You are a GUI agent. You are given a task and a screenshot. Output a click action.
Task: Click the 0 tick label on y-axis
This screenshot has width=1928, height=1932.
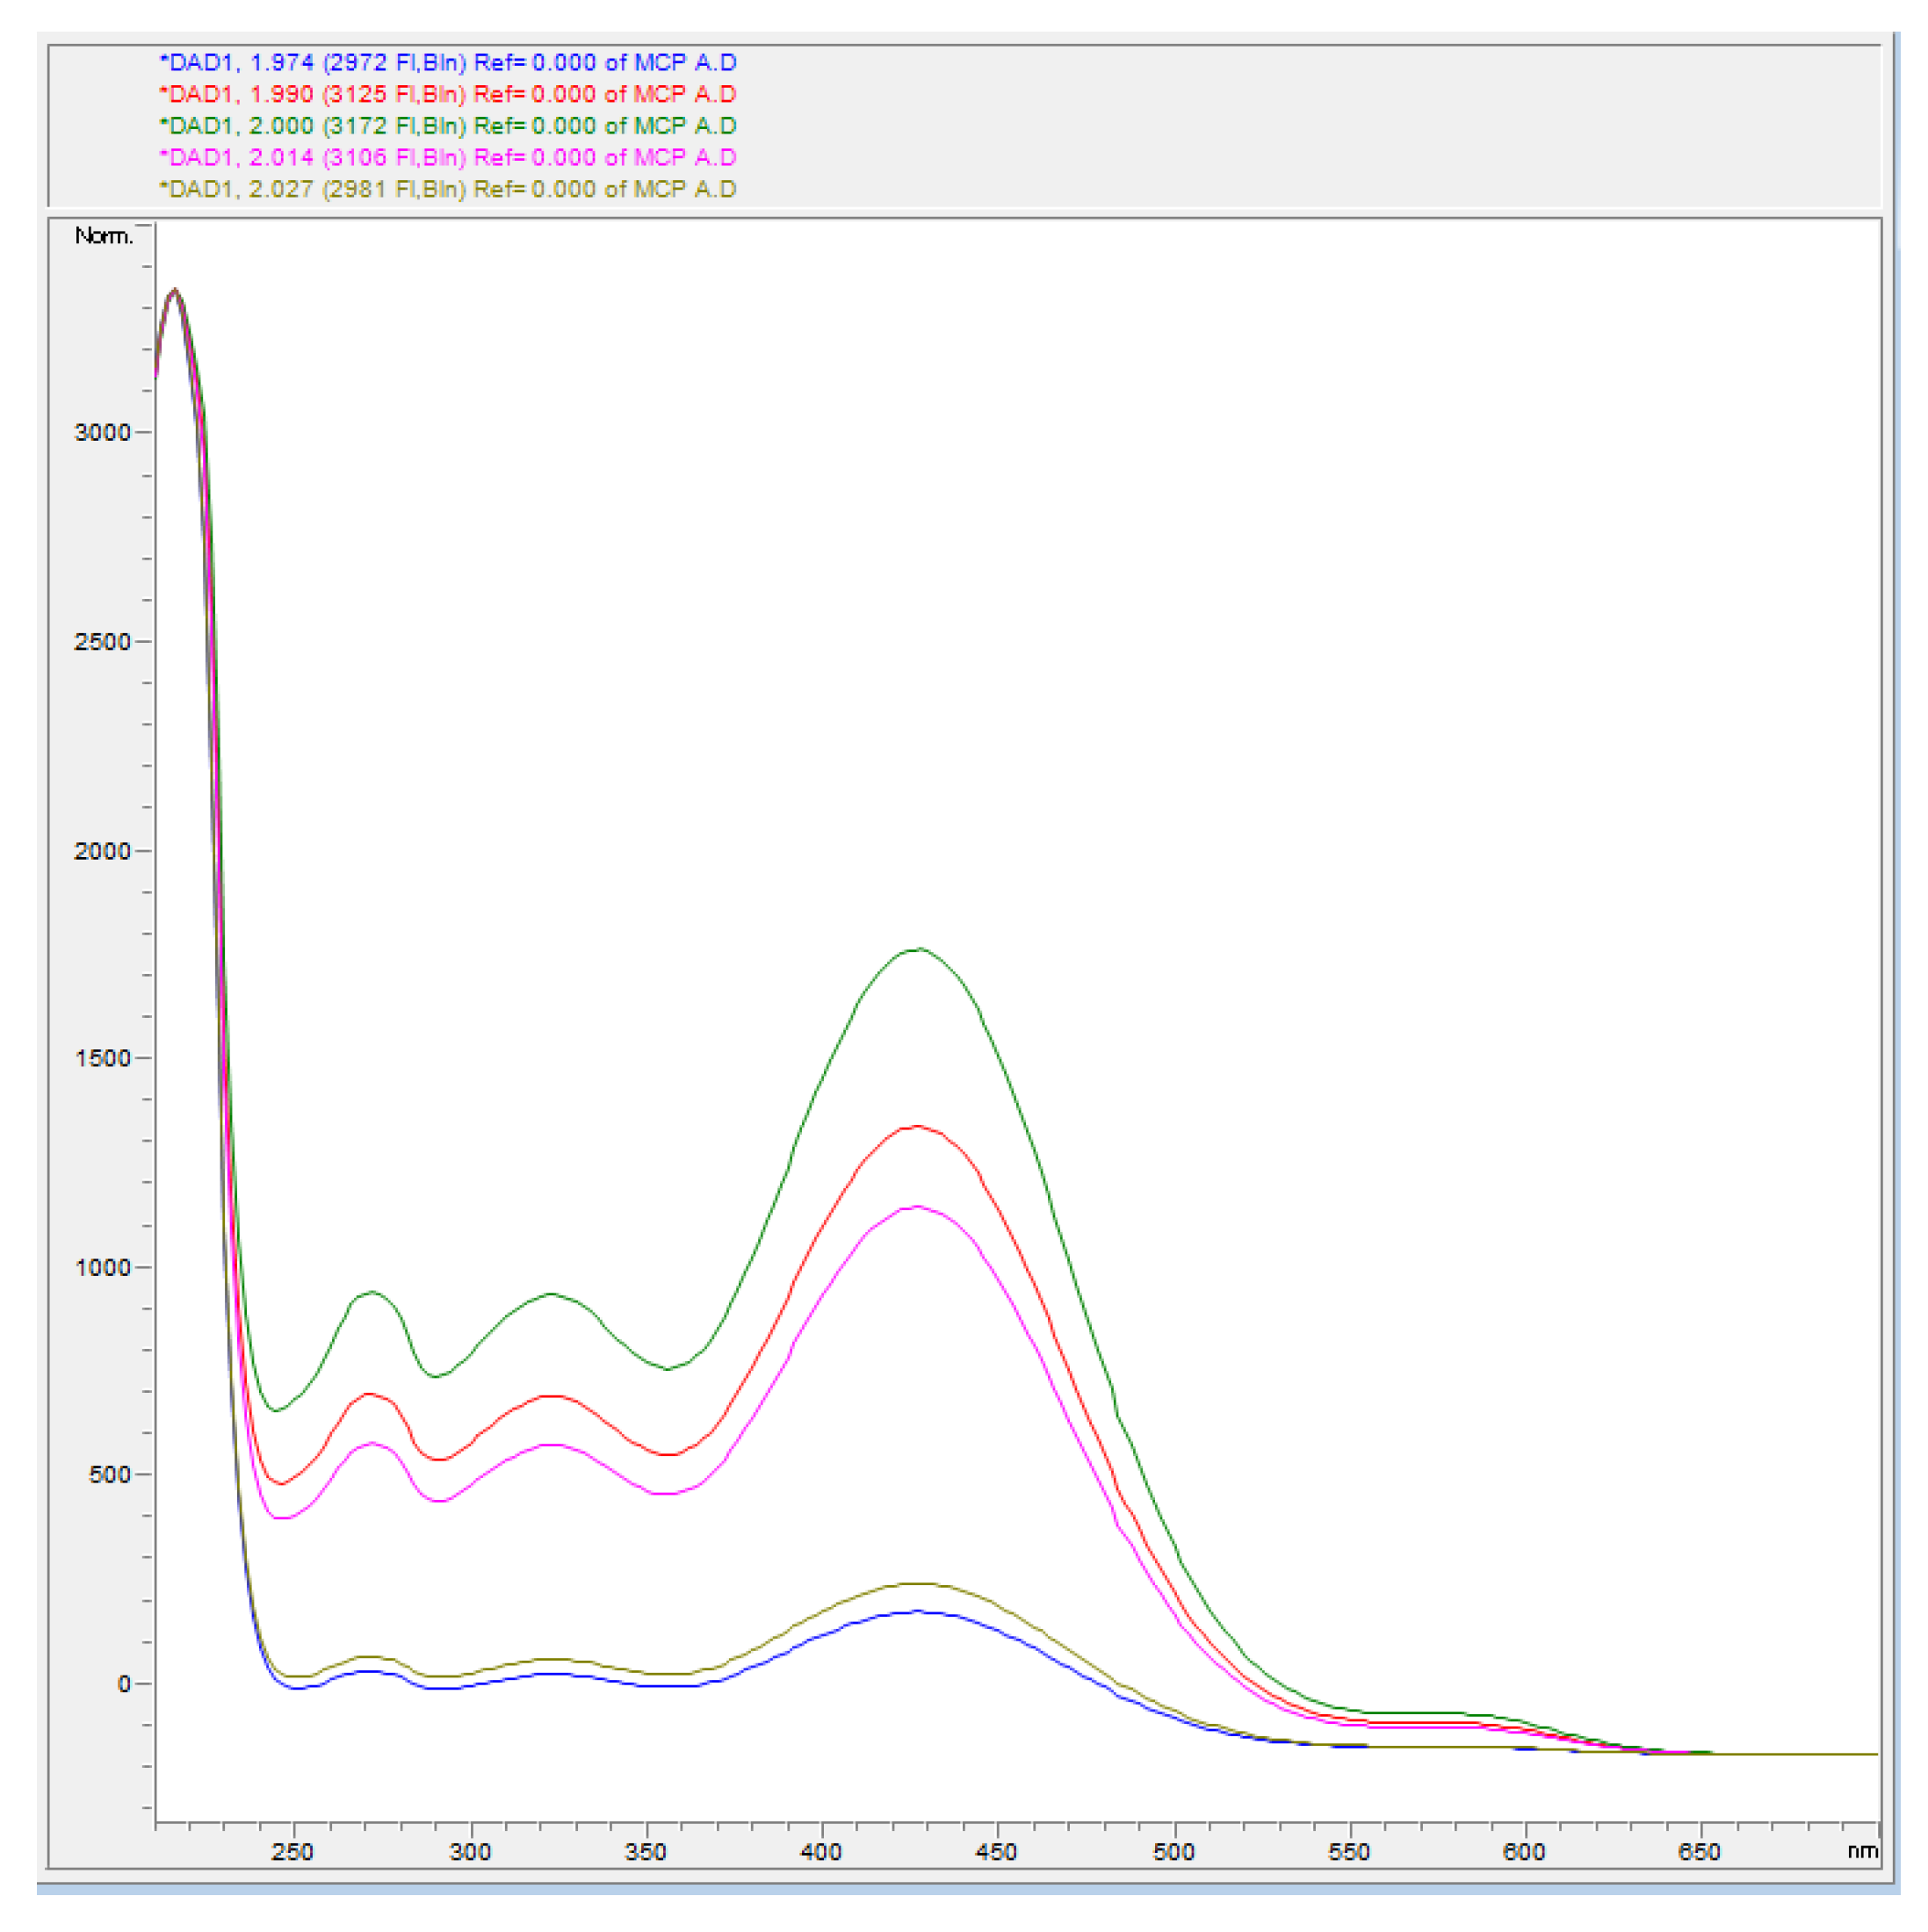click(x=124, y=1684)
